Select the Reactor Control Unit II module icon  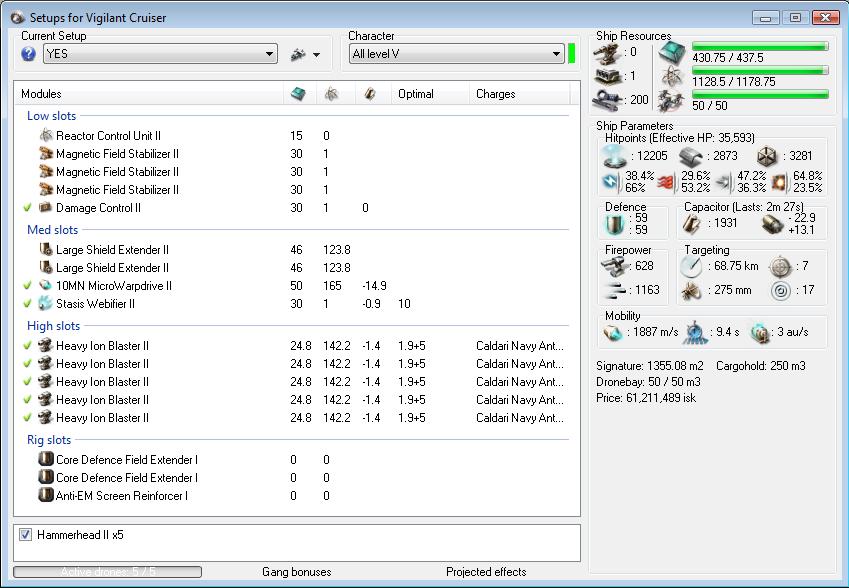pos(46,136)
